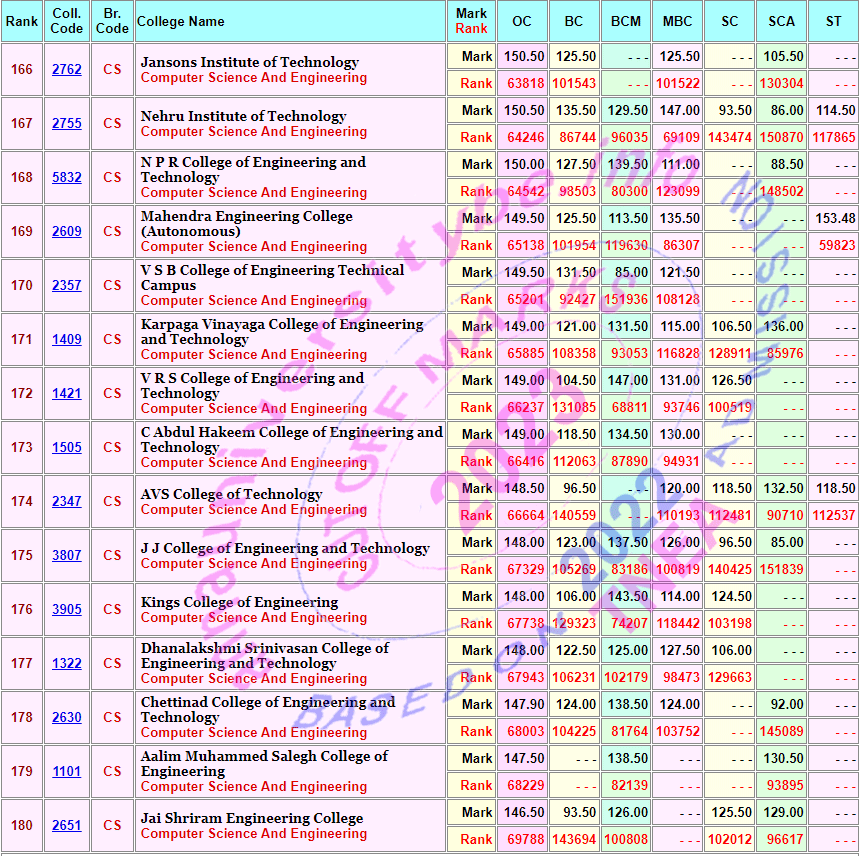This screenshot has height=856, width=860.
Task: Click college code 1322 link
Action: tap(67, 663)
